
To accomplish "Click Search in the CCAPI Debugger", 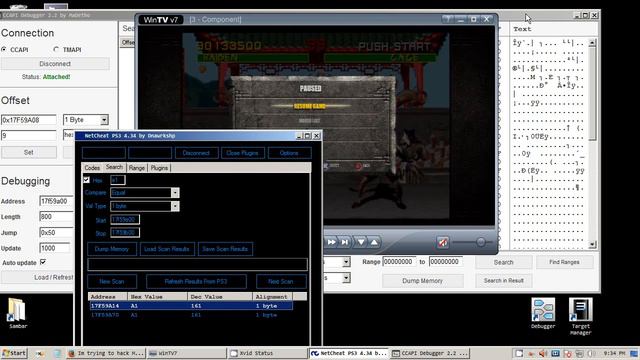I will tap(504, 262).
